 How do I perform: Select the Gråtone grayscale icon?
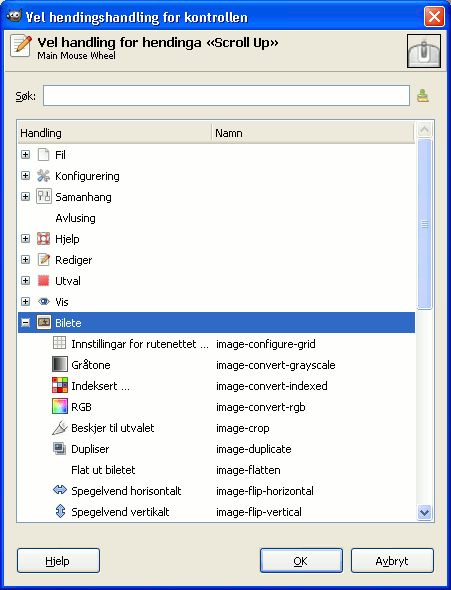[59, 365]
